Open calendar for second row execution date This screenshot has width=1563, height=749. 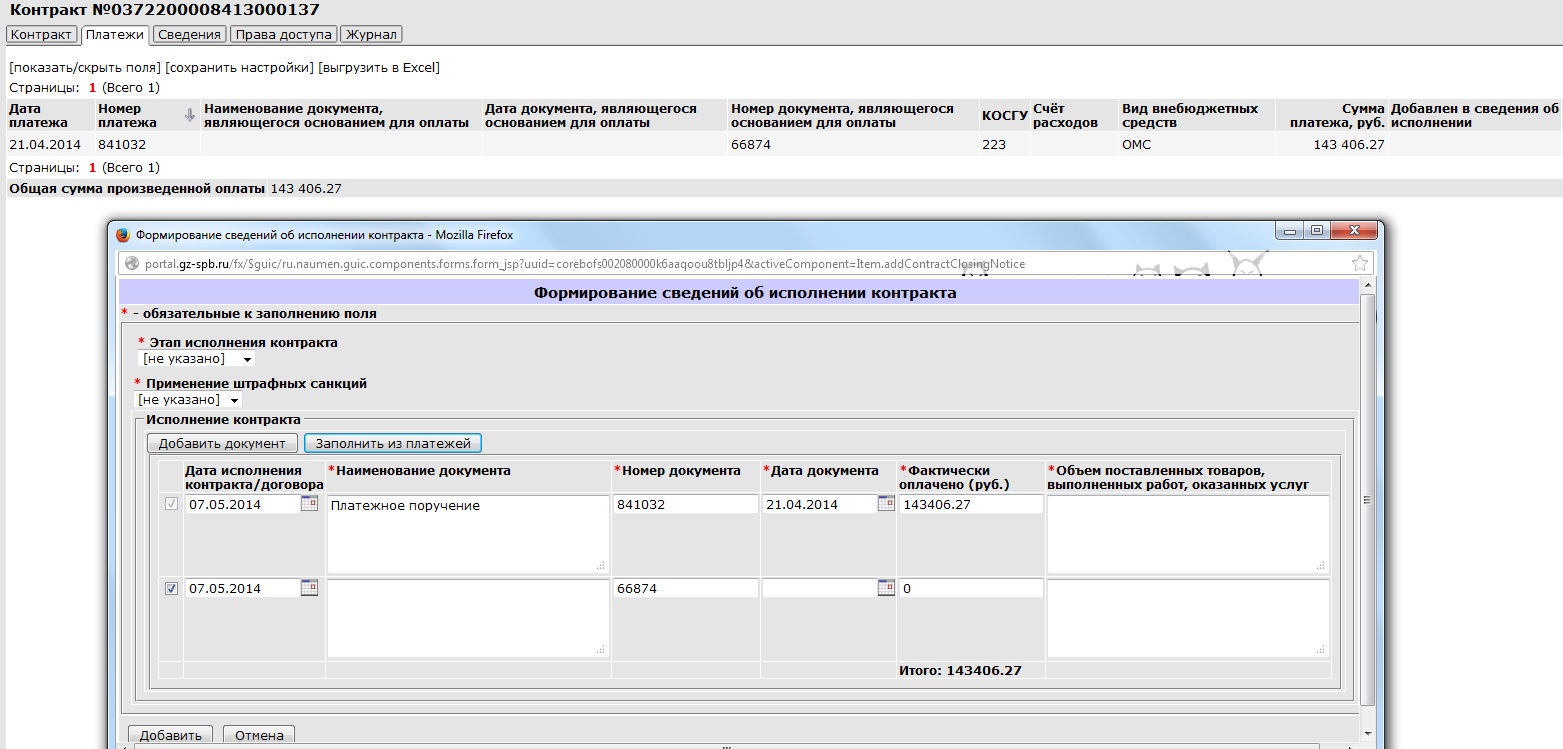click(309, 589)
